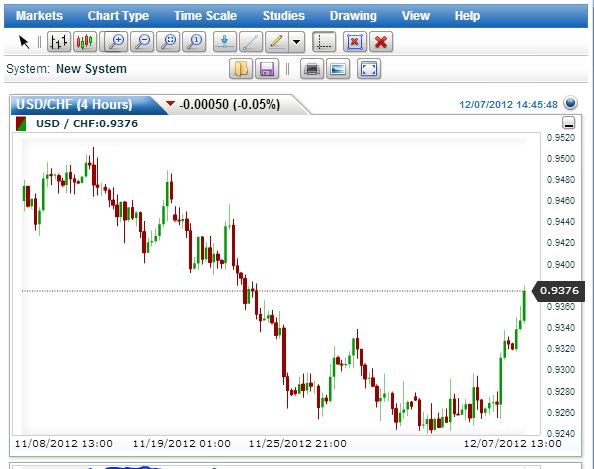This screenshot has height=469, width=594.
Task: Click the 11/19/2012 01:00 axis label
Action: (181, 444)
